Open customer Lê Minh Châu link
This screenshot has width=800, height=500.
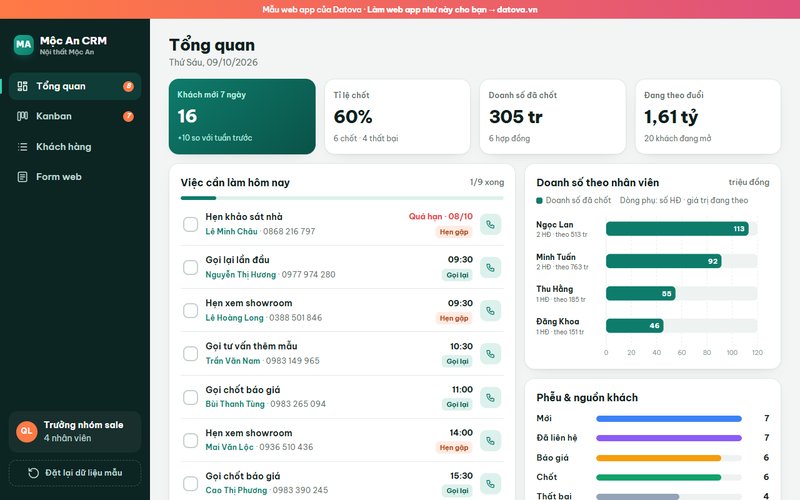coord(231,232)
